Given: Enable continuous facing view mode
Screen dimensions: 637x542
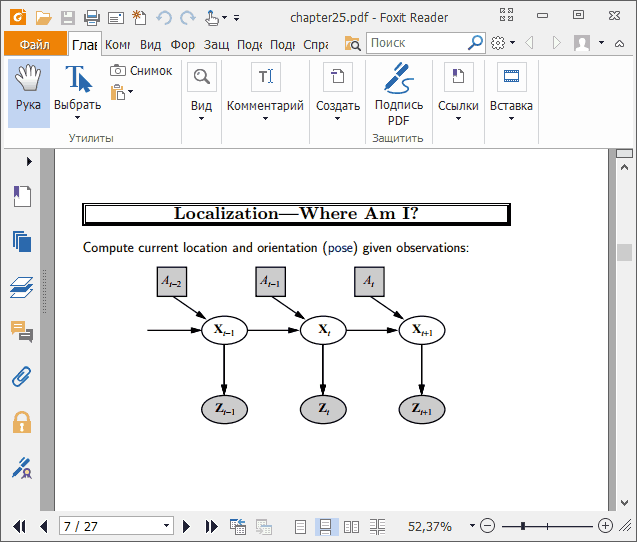Looking at the screenshot, I should coord(377,527).
